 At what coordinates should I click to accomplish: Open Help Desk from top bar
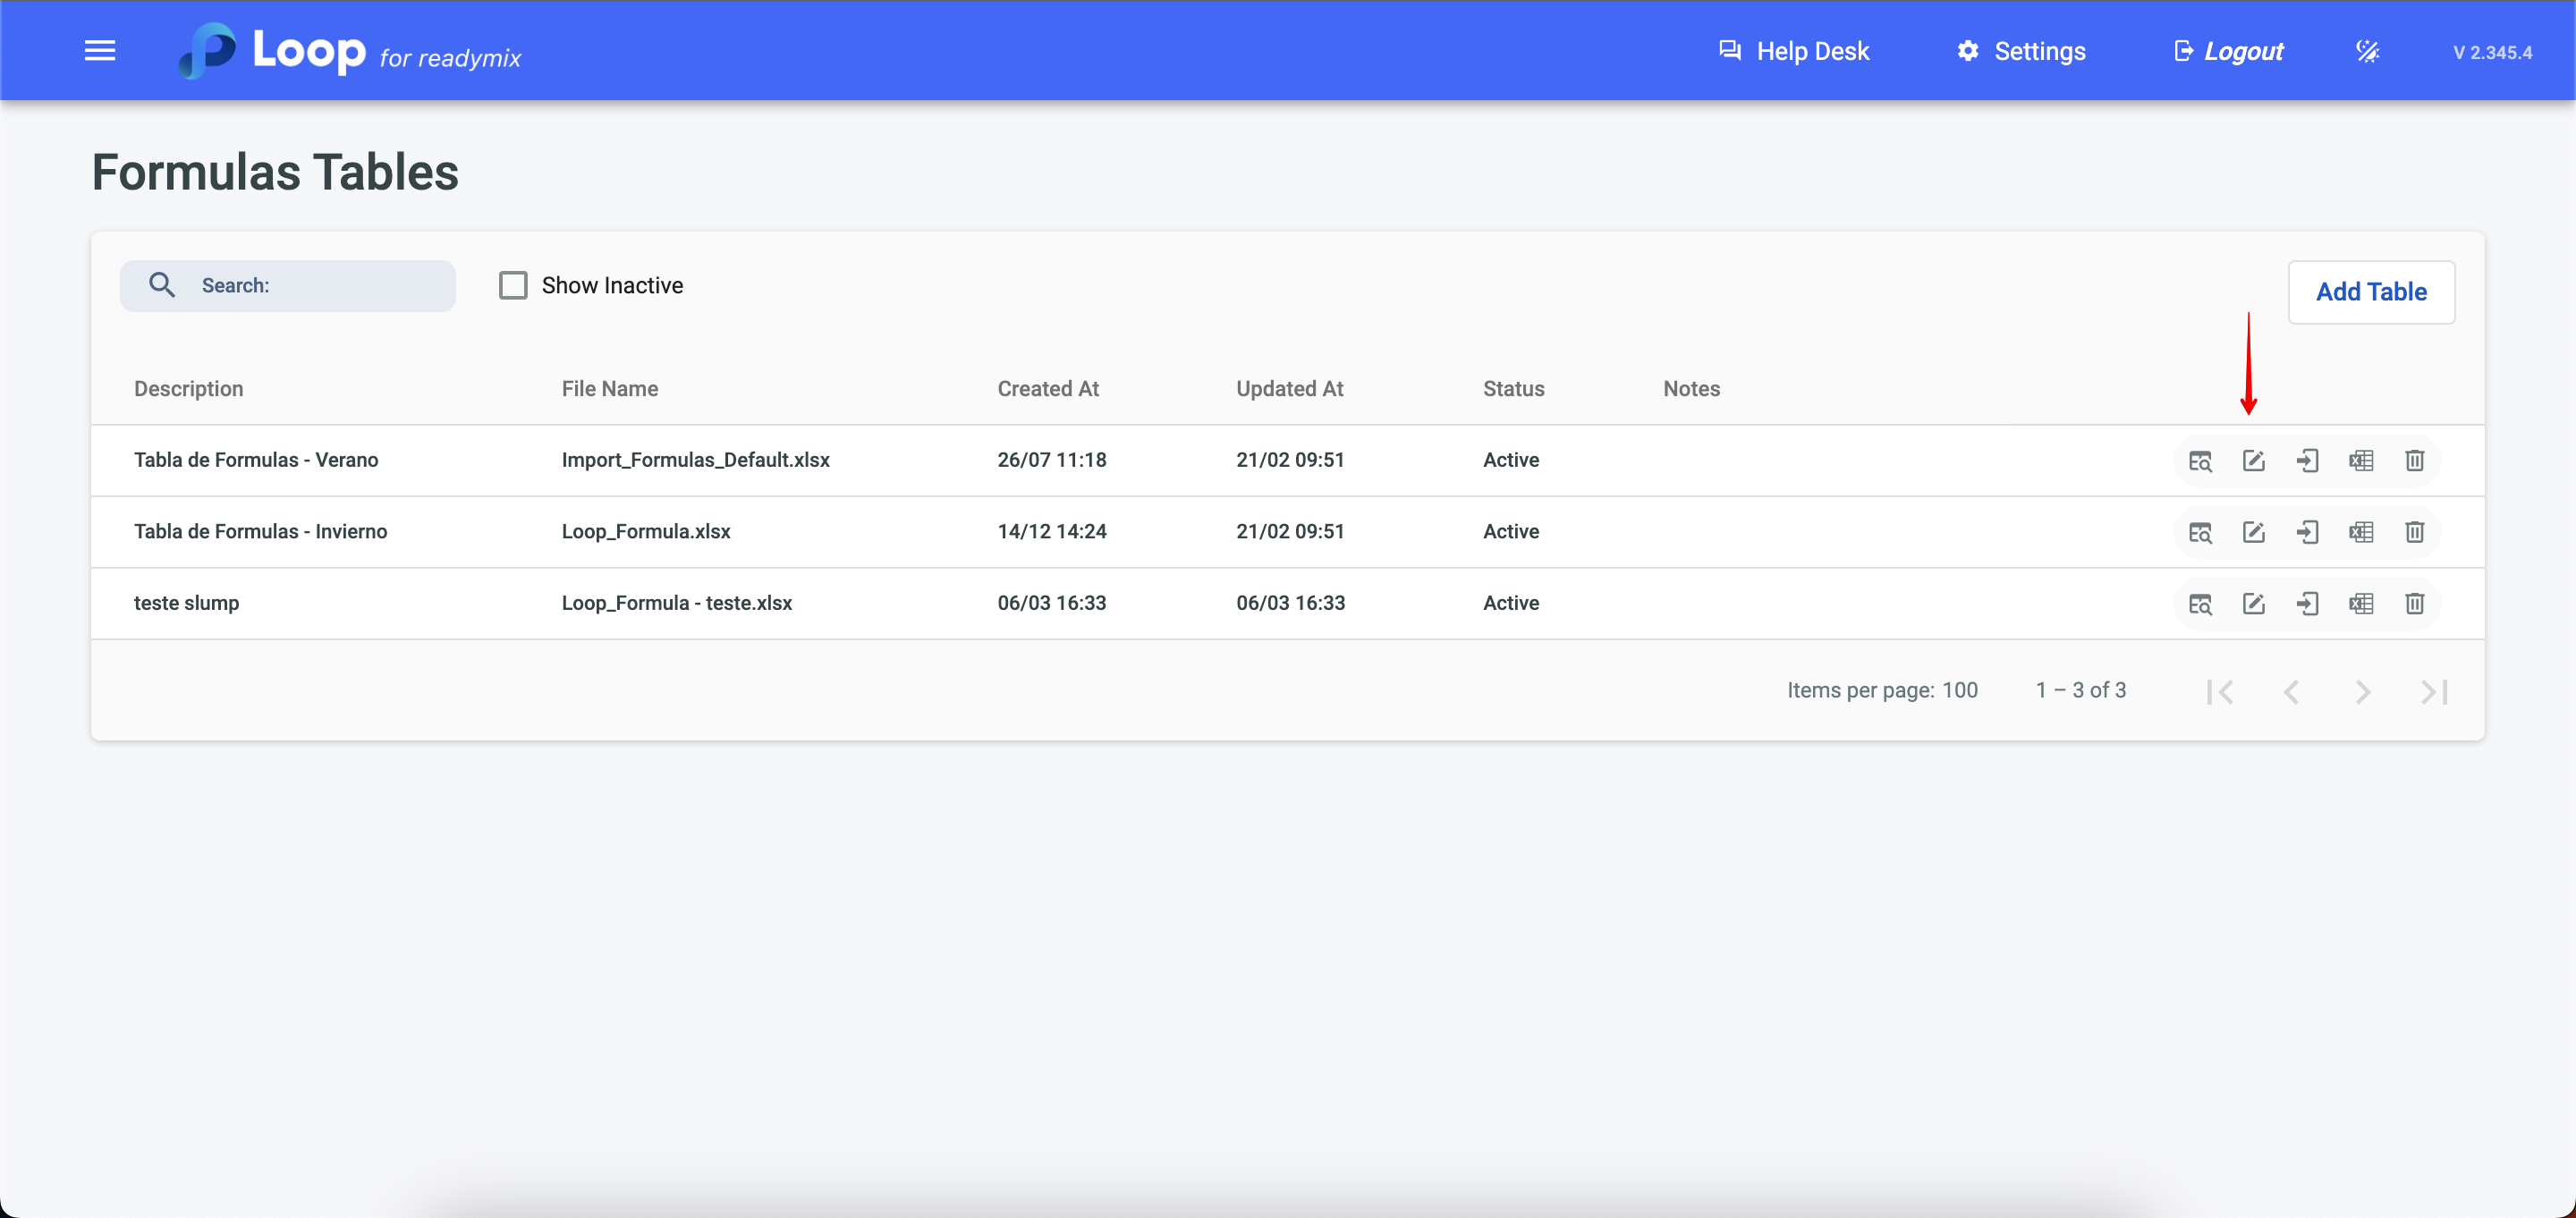pyautogui.click(x=1794, y=51)
